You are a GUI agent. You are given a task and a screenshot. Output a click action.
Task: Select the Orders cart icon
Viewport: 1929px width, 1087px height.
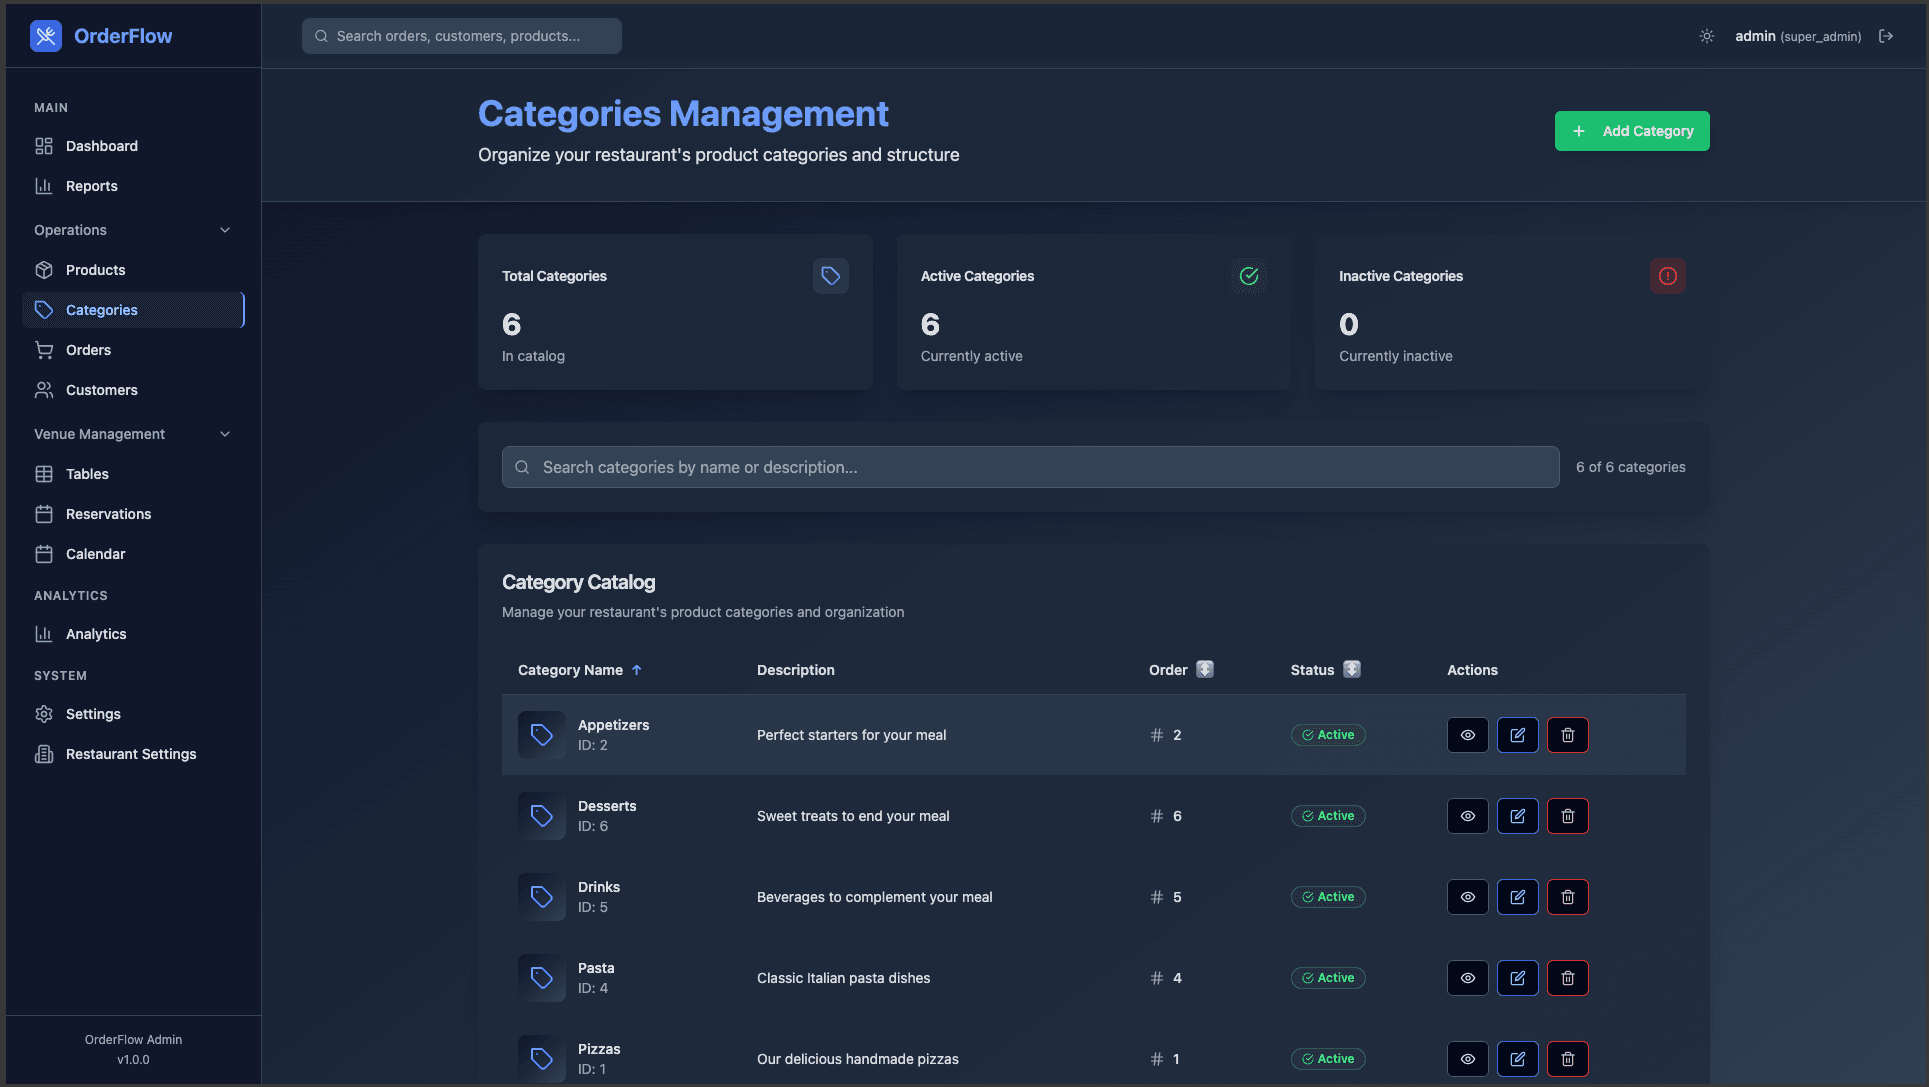pos(45,349)
